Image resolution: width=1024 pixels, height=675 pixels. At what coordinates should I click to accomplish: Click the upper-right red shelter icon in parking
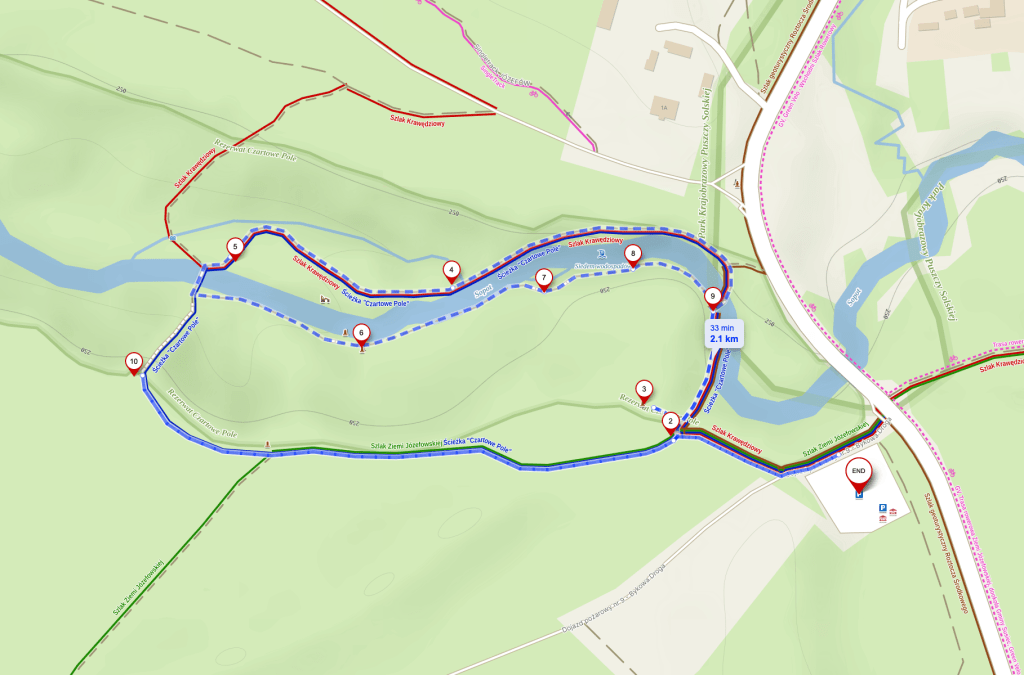[893, 511]
